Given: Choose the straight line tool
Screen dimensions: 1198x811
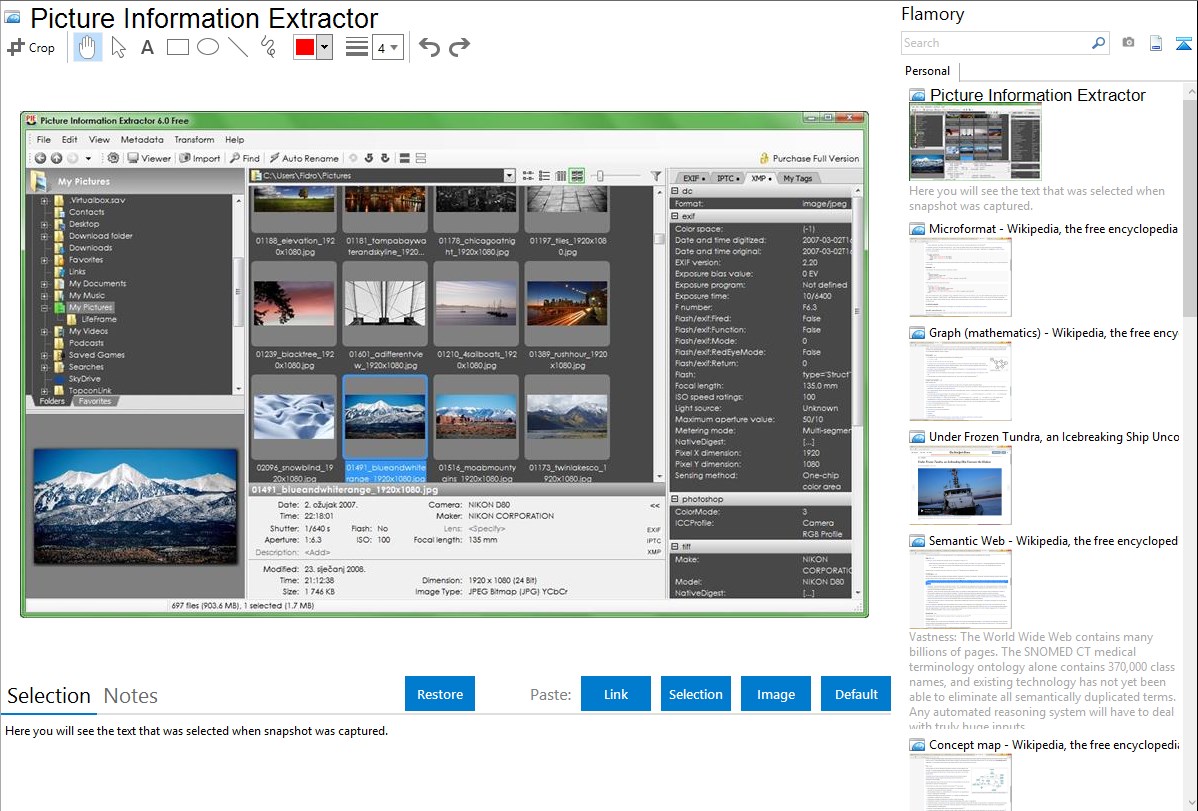Looking at the screenshot, I should coord(238,47).
